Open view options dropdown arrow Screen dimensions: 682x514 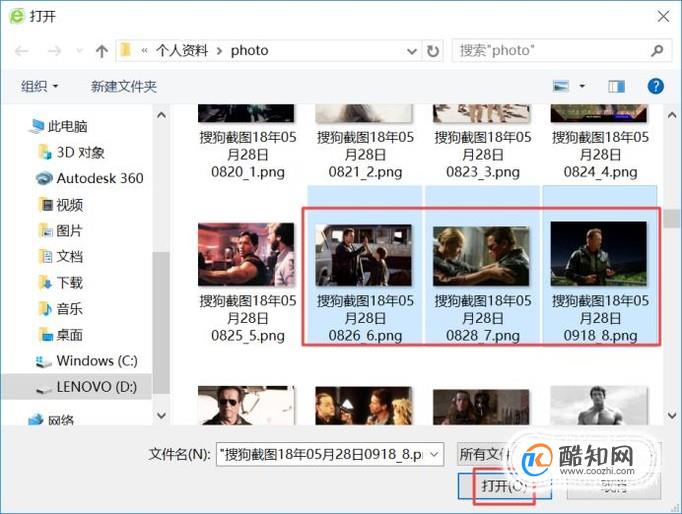click(582, 86)
